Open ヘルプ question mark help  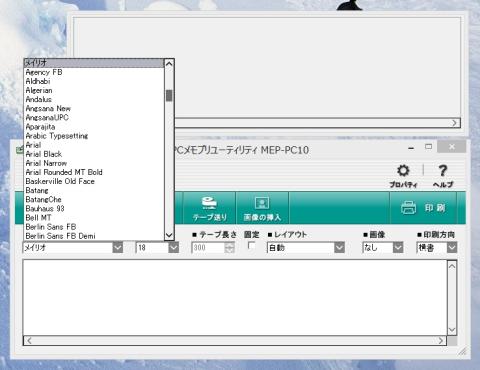click(443, 176)
